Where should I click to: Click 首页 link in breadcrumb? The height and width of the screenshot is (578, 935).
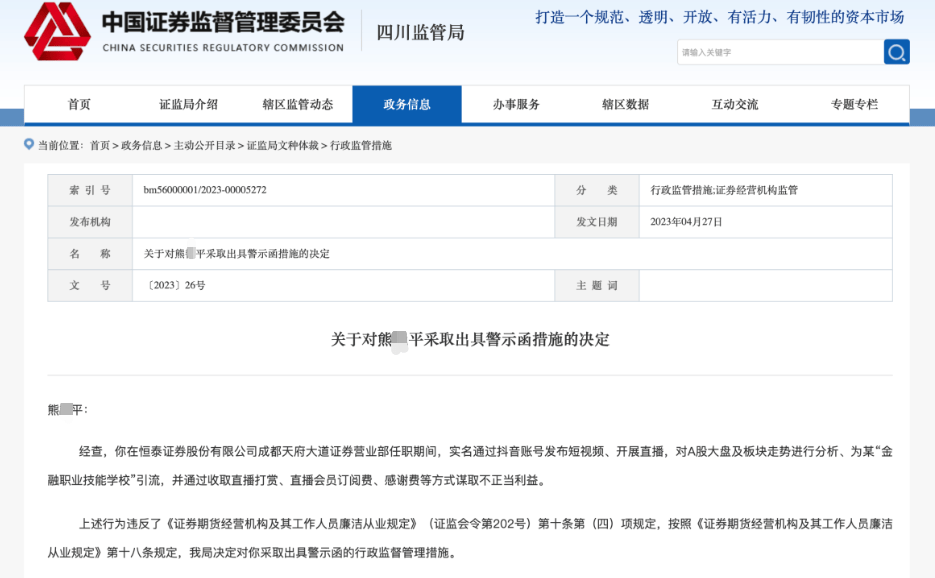click(x=100, y=146)
